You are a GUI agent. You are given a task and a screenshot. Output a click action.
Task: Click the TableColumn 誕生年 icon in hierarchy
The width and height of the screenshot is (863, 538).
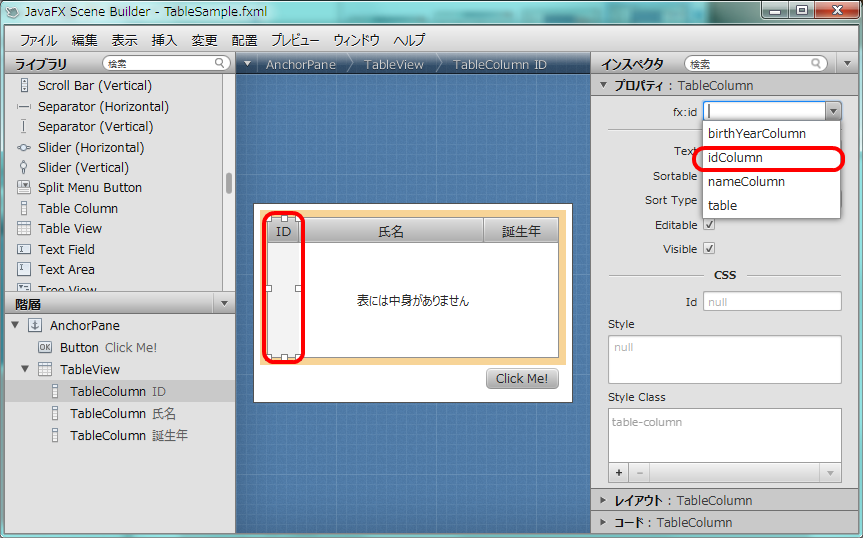[54, 435]
